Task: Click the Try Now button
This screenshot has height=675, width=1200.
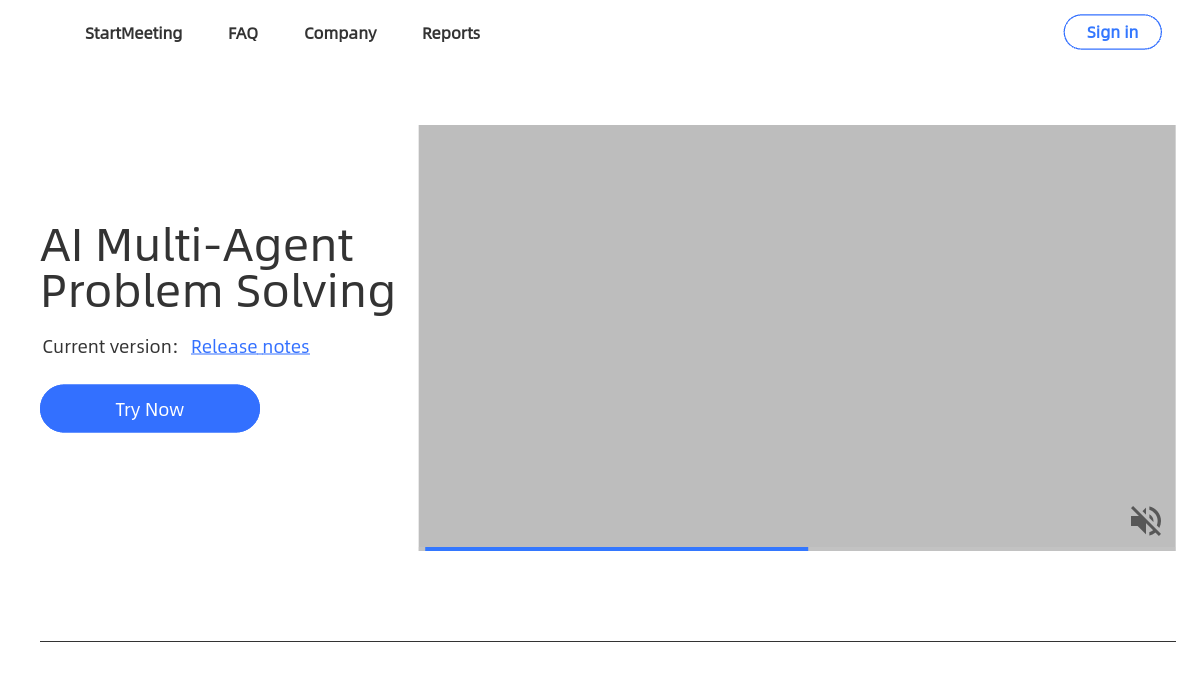Action: [150, 409]
